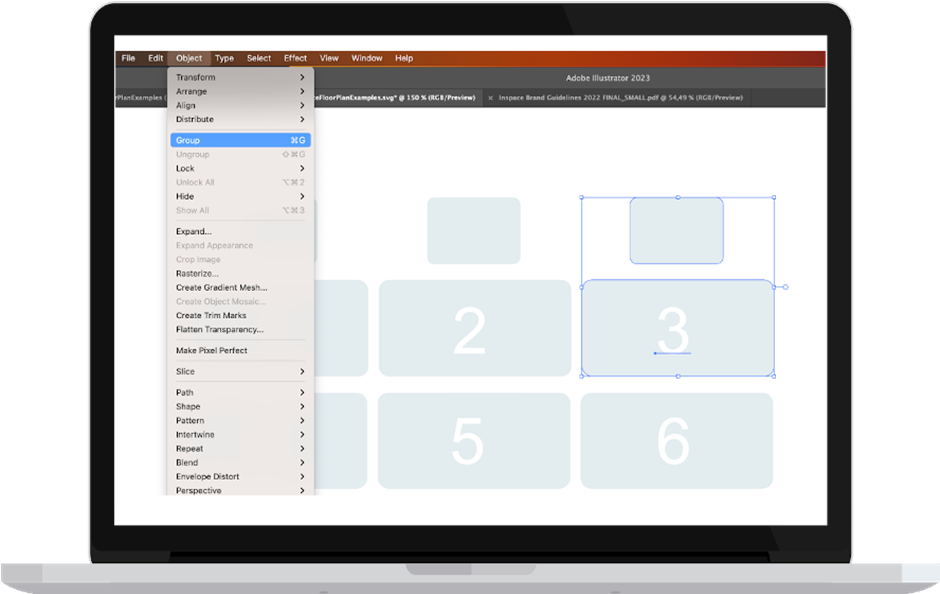The image size is (940, 594).
Task: Expand the Transform submenu
Action: pyautogui.click(x=240, y=77)
